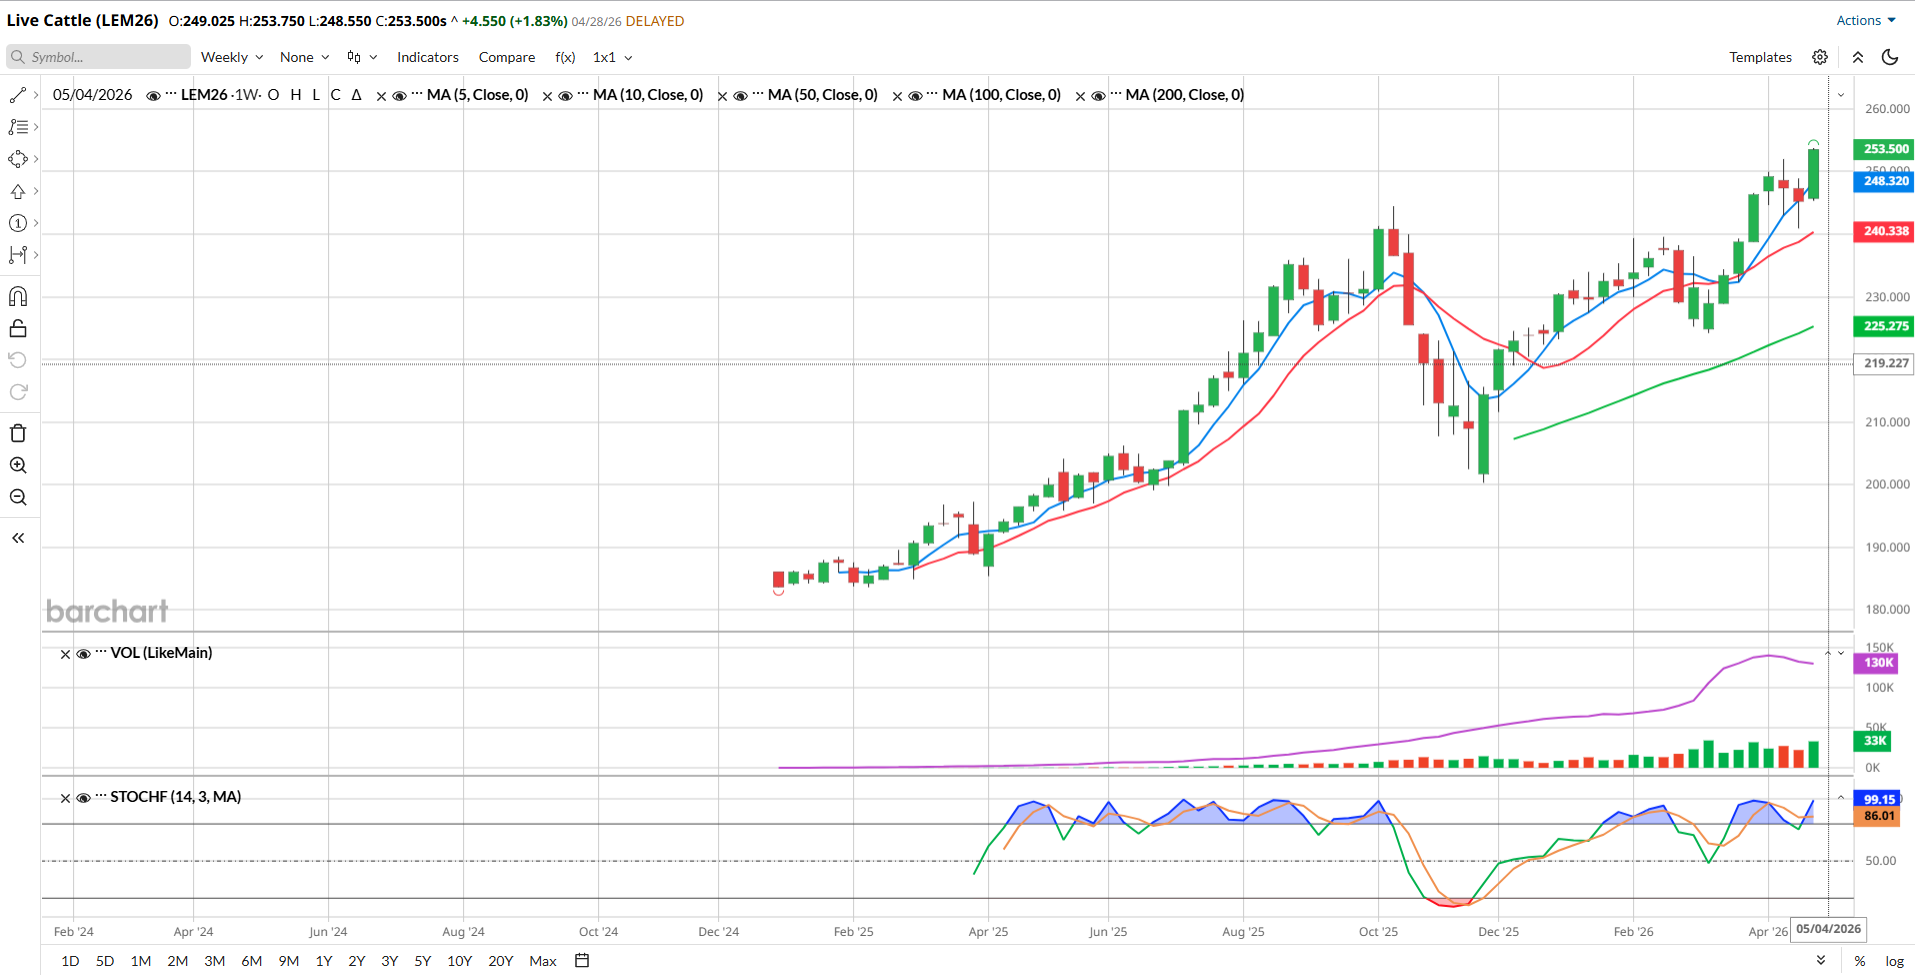This screenshot has height=975, width=1915.
Task: Enable the magnet snap tool
Action: pos(18,296)
